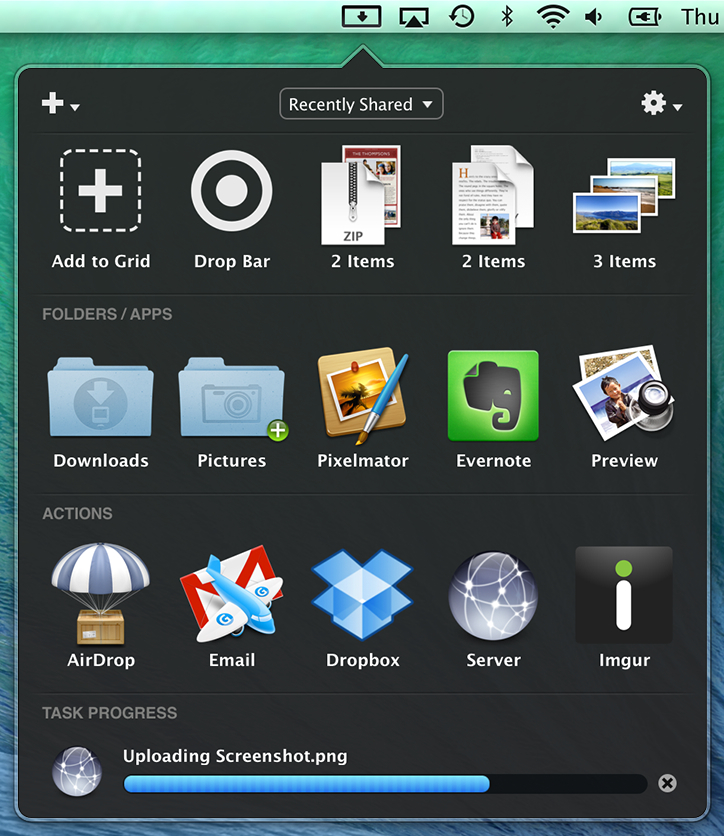Open the Recently Shared dropdown
The width and height of the screenshot is (724, 836).
click(x=361, y=104)
